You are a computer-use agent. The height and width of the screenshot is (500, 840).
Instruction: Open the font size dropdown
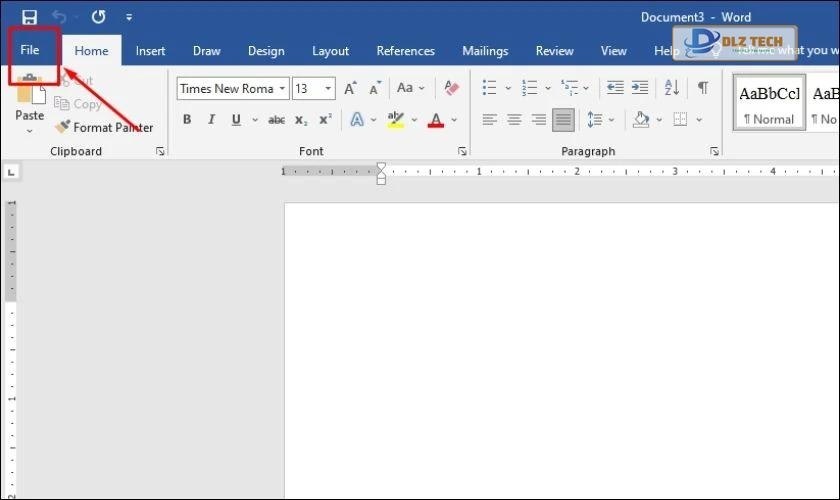[329, 88]
